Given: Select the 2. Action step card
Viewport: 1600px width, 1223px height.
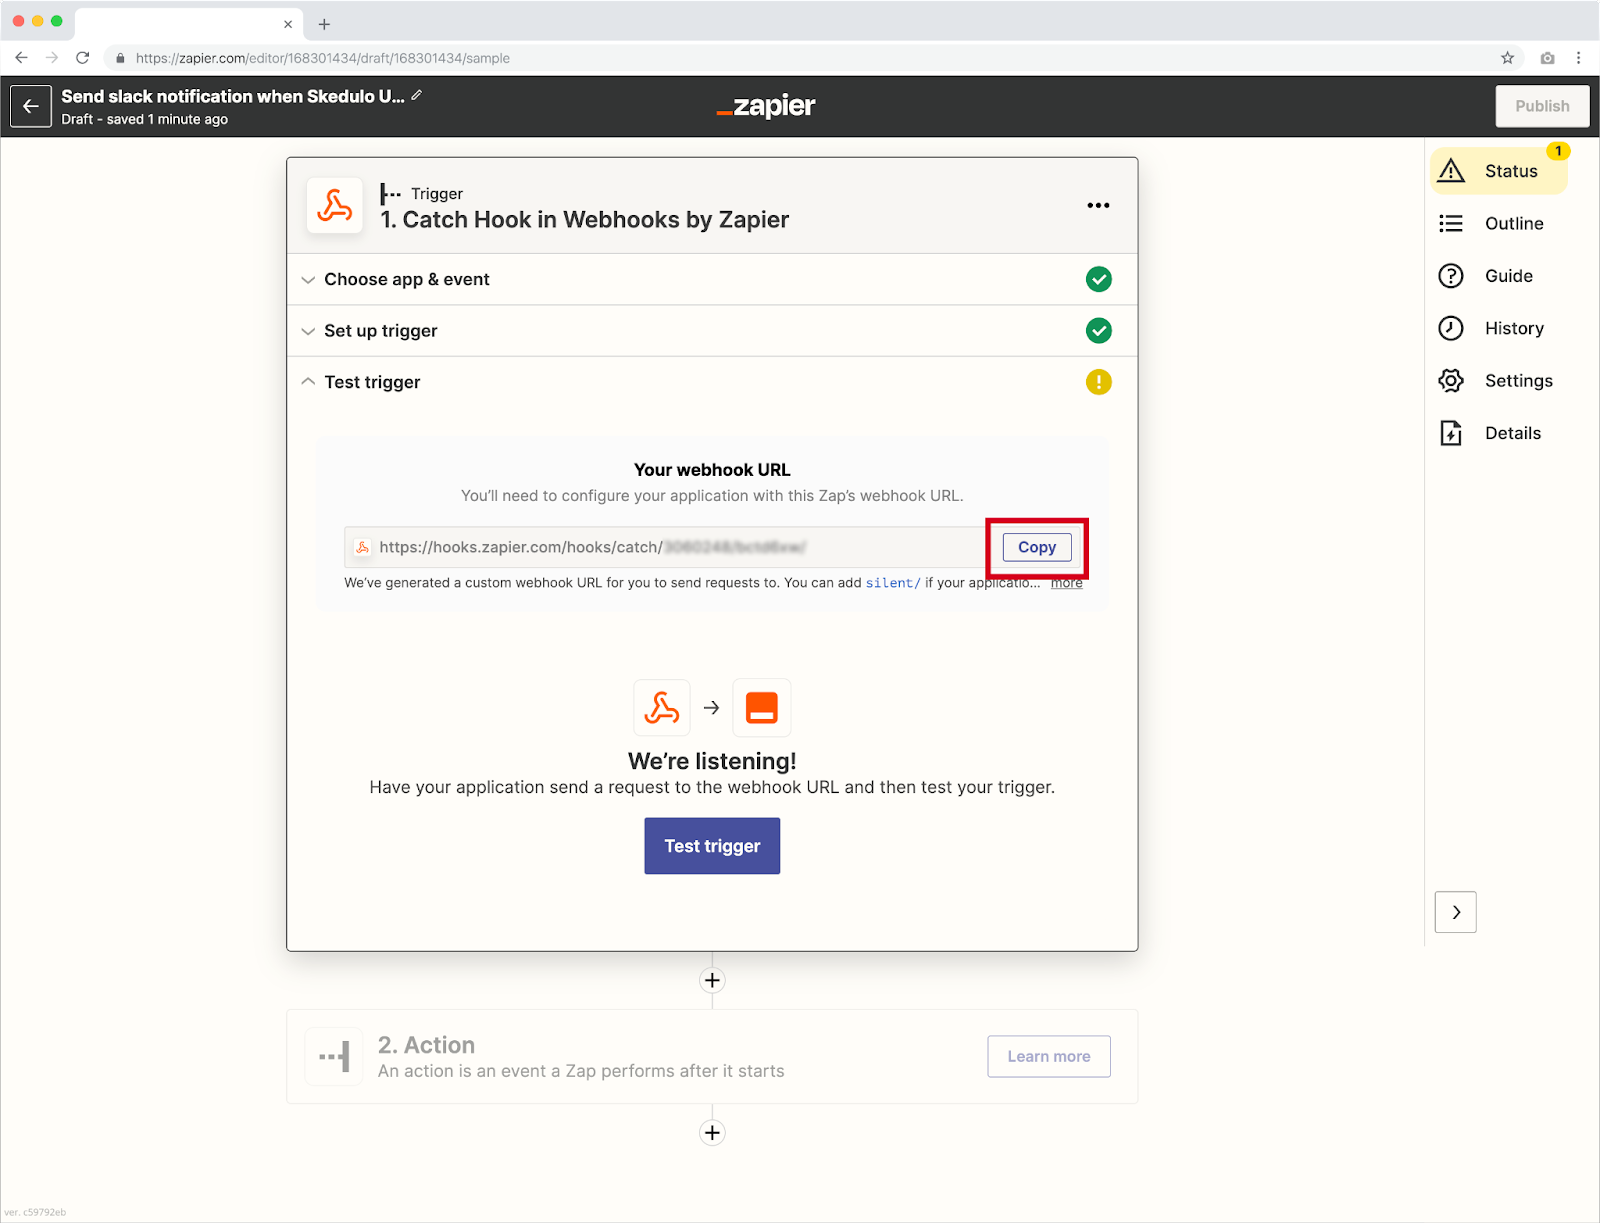Looking at the screenshot, I should 712,1056.
